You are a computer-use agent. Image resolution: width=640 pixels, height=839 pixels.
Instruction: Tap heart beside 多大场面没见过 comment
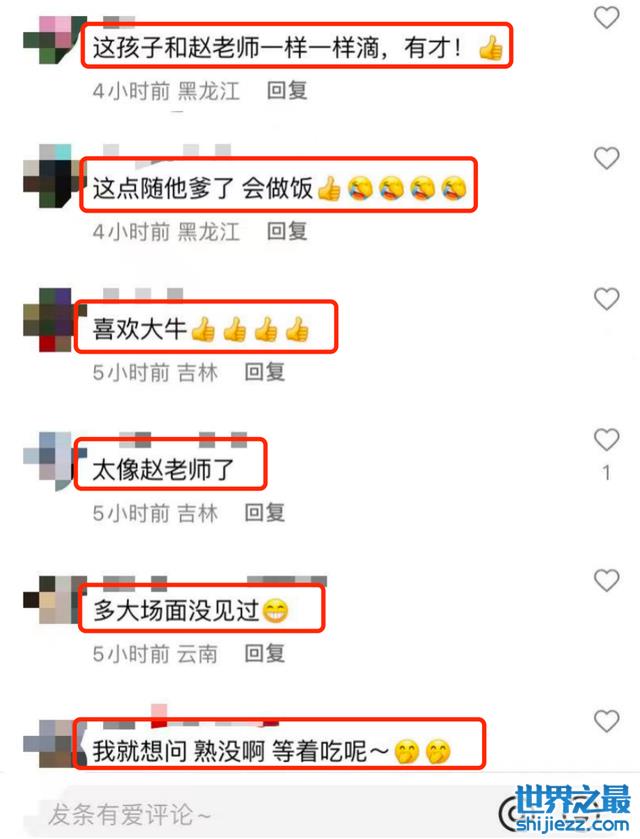point(606,581)
